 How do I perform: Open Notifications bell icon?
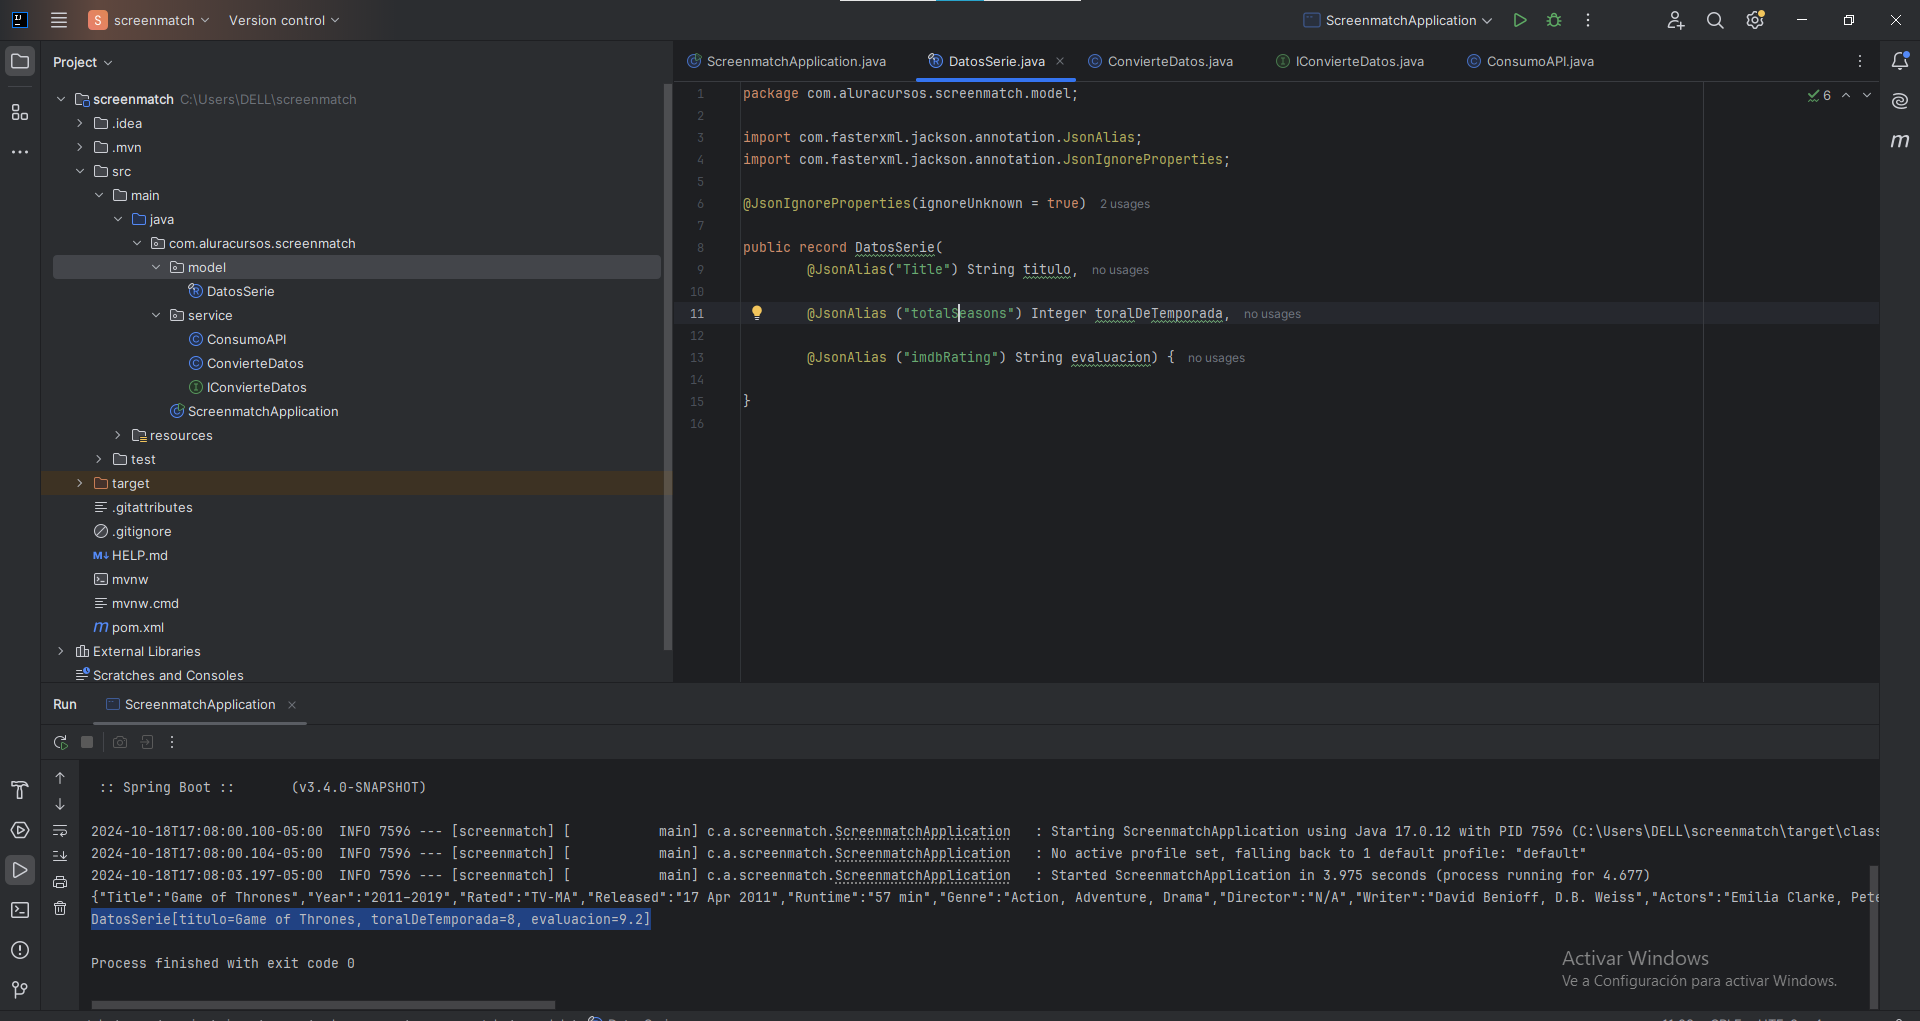point(1900,61)
